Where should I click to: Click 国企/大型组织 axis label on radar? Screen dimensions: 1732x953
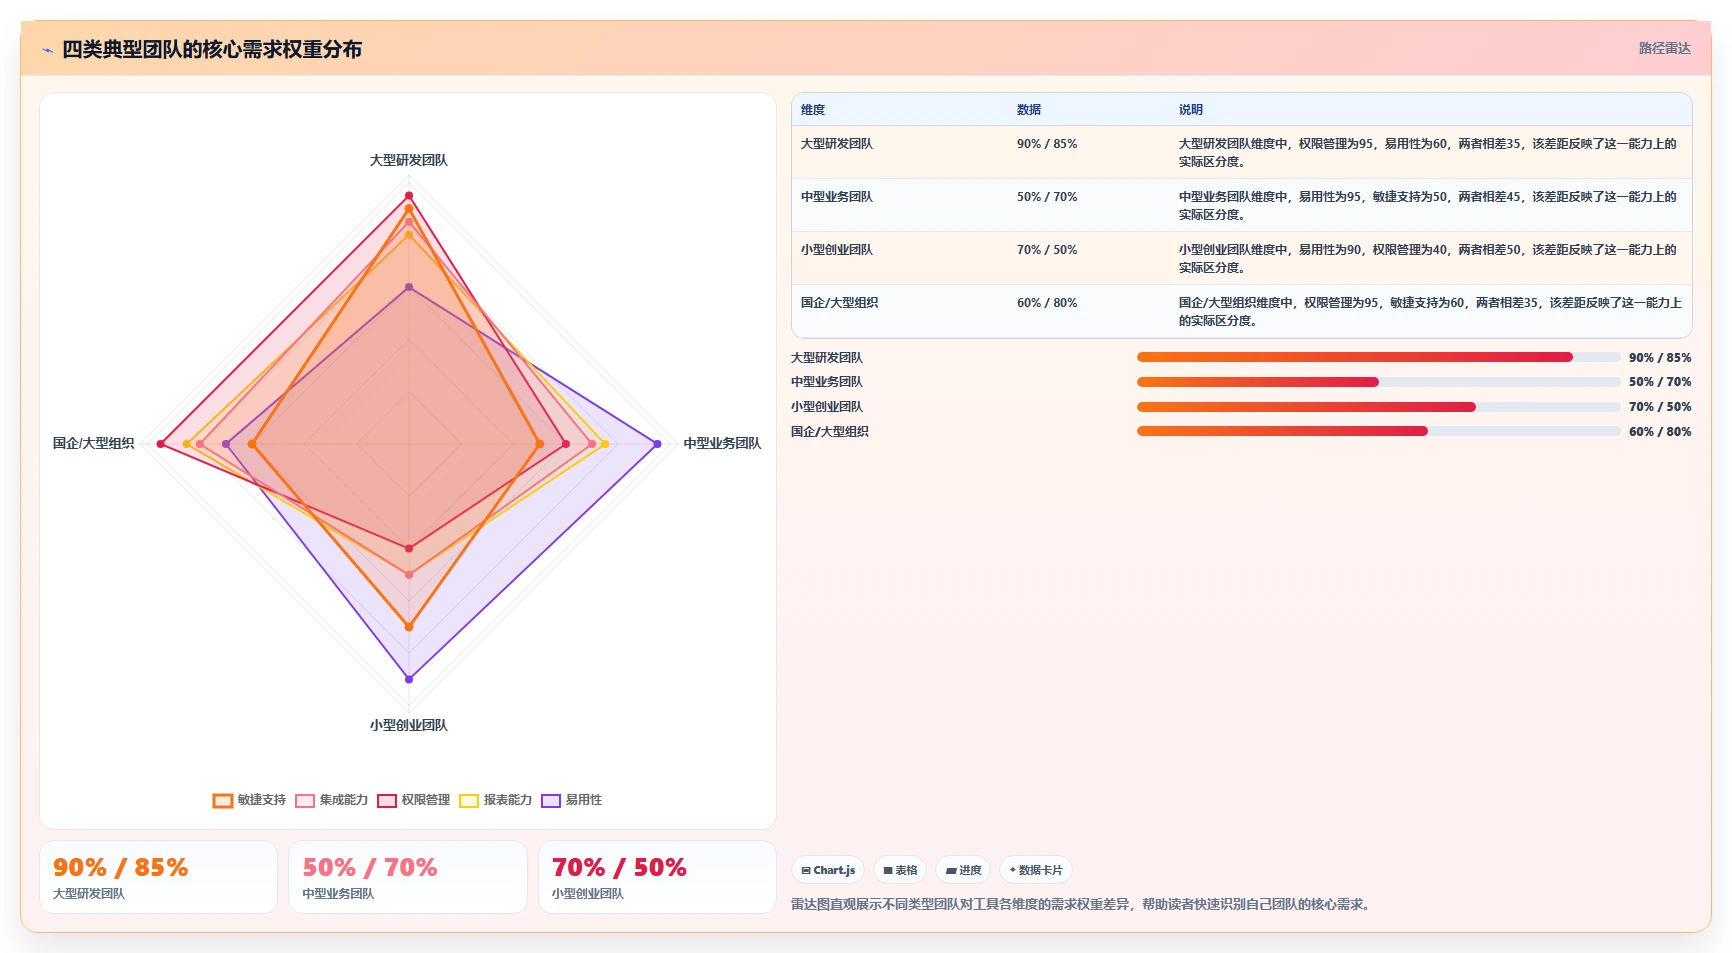[93, 443]
